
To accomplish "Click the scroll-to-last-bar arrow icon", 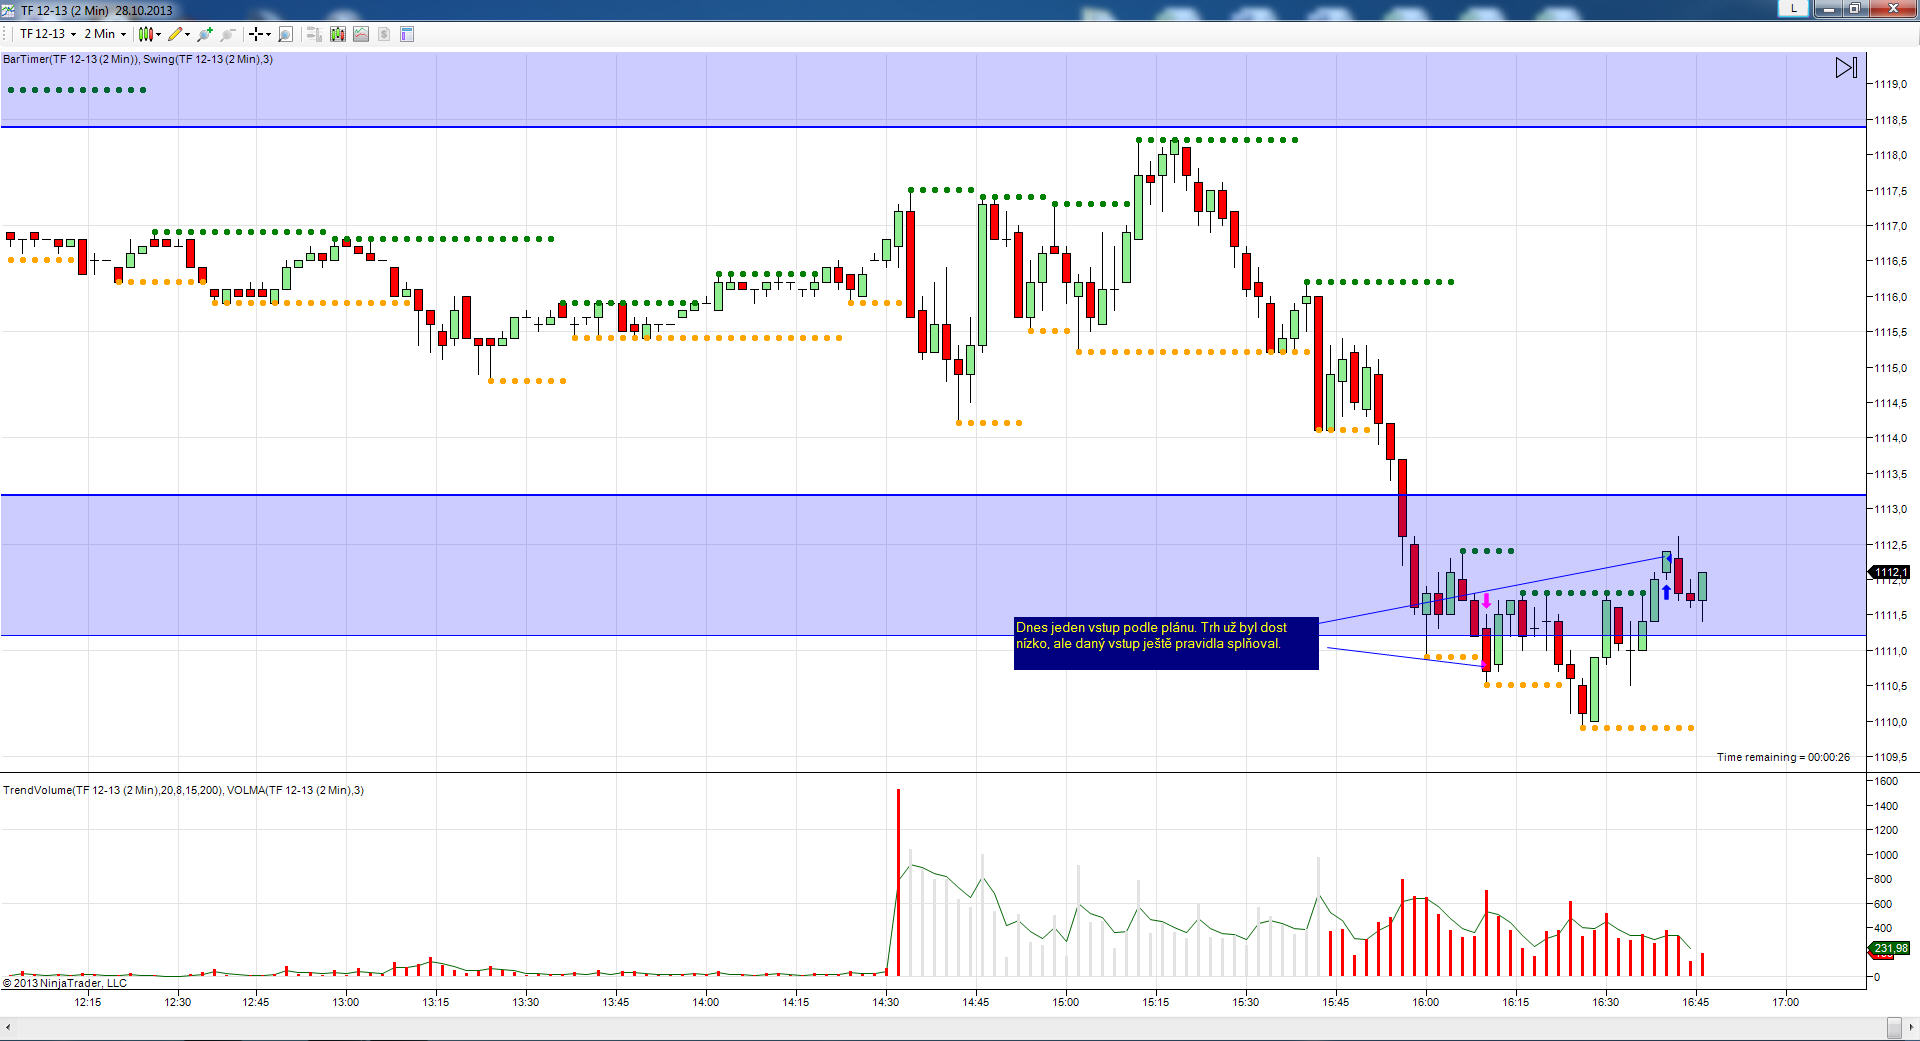I will click(1846, 68).
